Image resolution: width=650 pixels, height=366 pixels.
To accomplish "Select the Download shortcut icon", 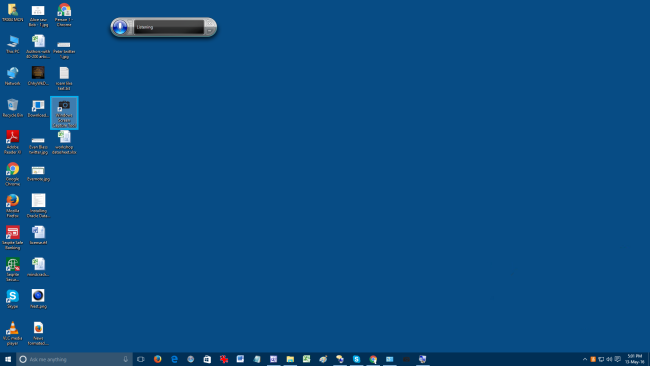I will tap(39, 109).
